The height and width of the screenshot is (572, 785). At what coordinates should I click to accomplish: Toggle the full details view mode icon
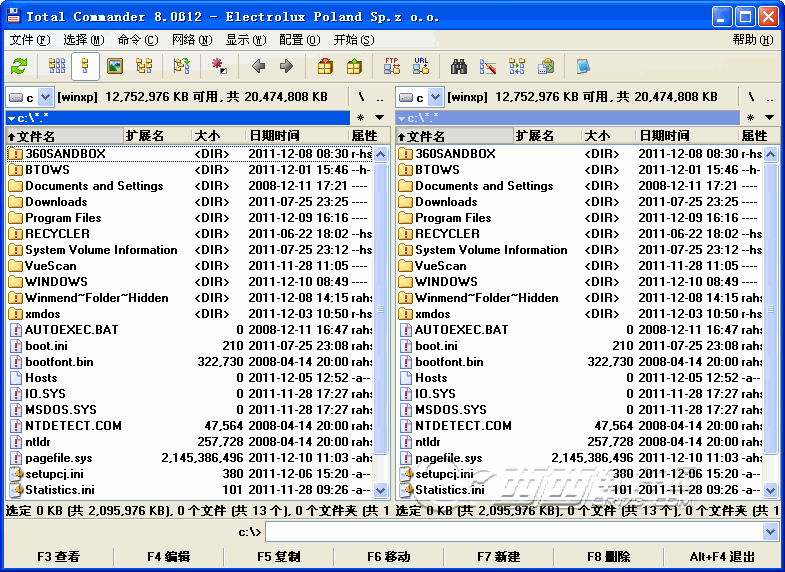click(x=86, y=67)
